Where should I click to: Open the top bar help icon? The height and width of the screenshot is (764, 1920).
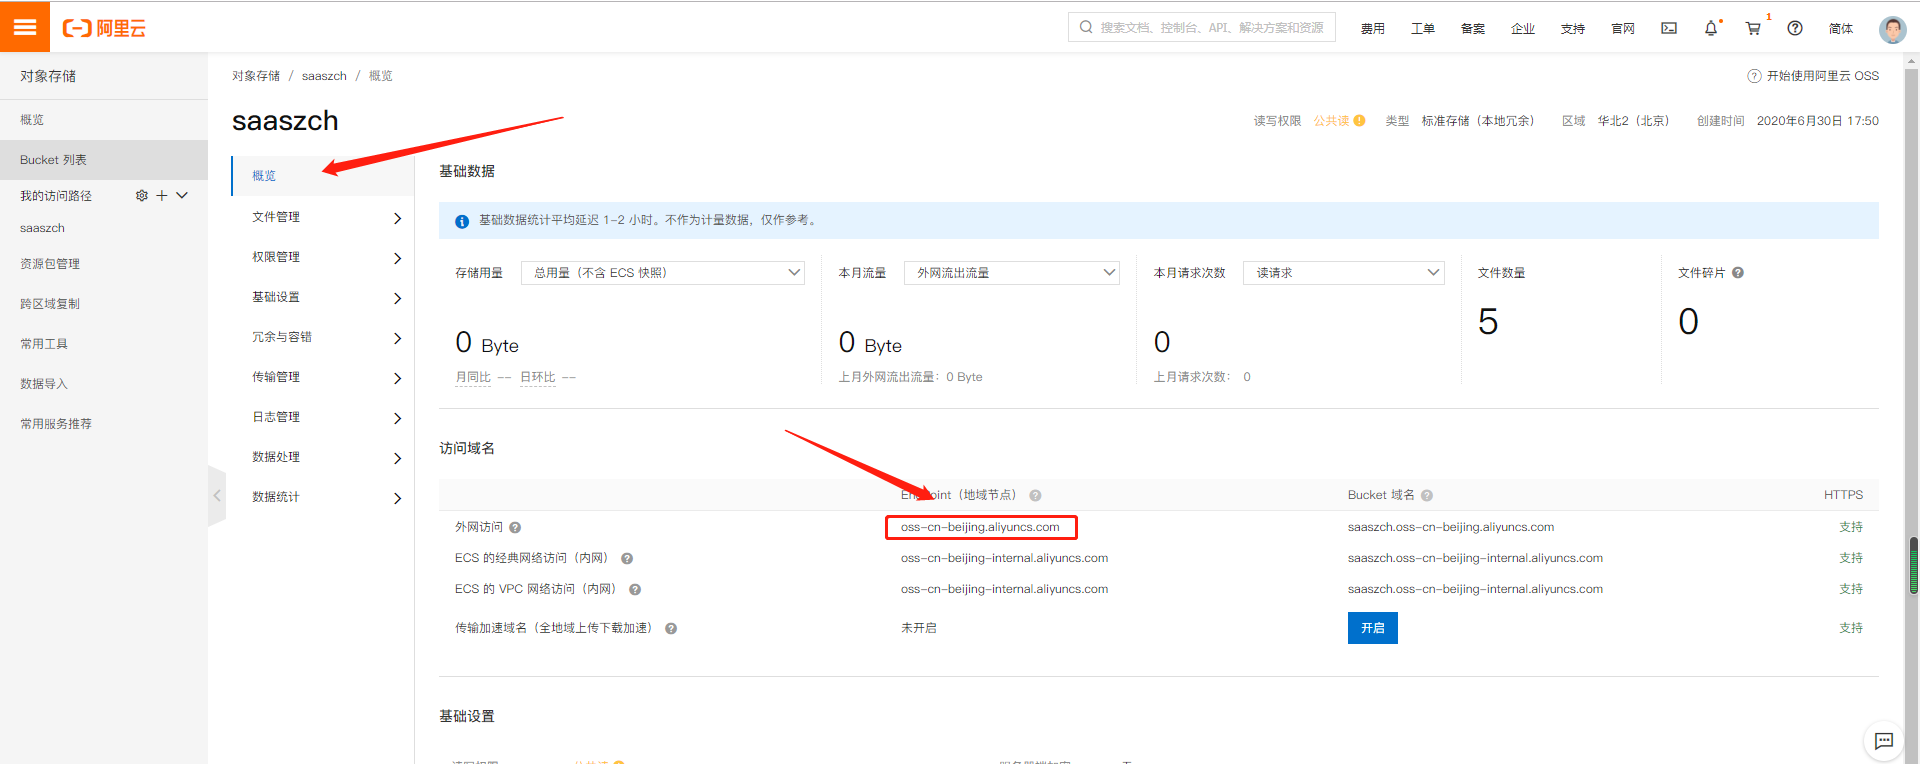pos(1795,28)
